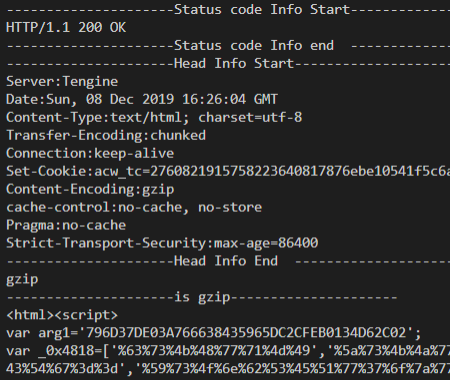Click the 'Transfer-Encoding:chunked' line
Screen dimensions: 450x380
click(106, 135)
